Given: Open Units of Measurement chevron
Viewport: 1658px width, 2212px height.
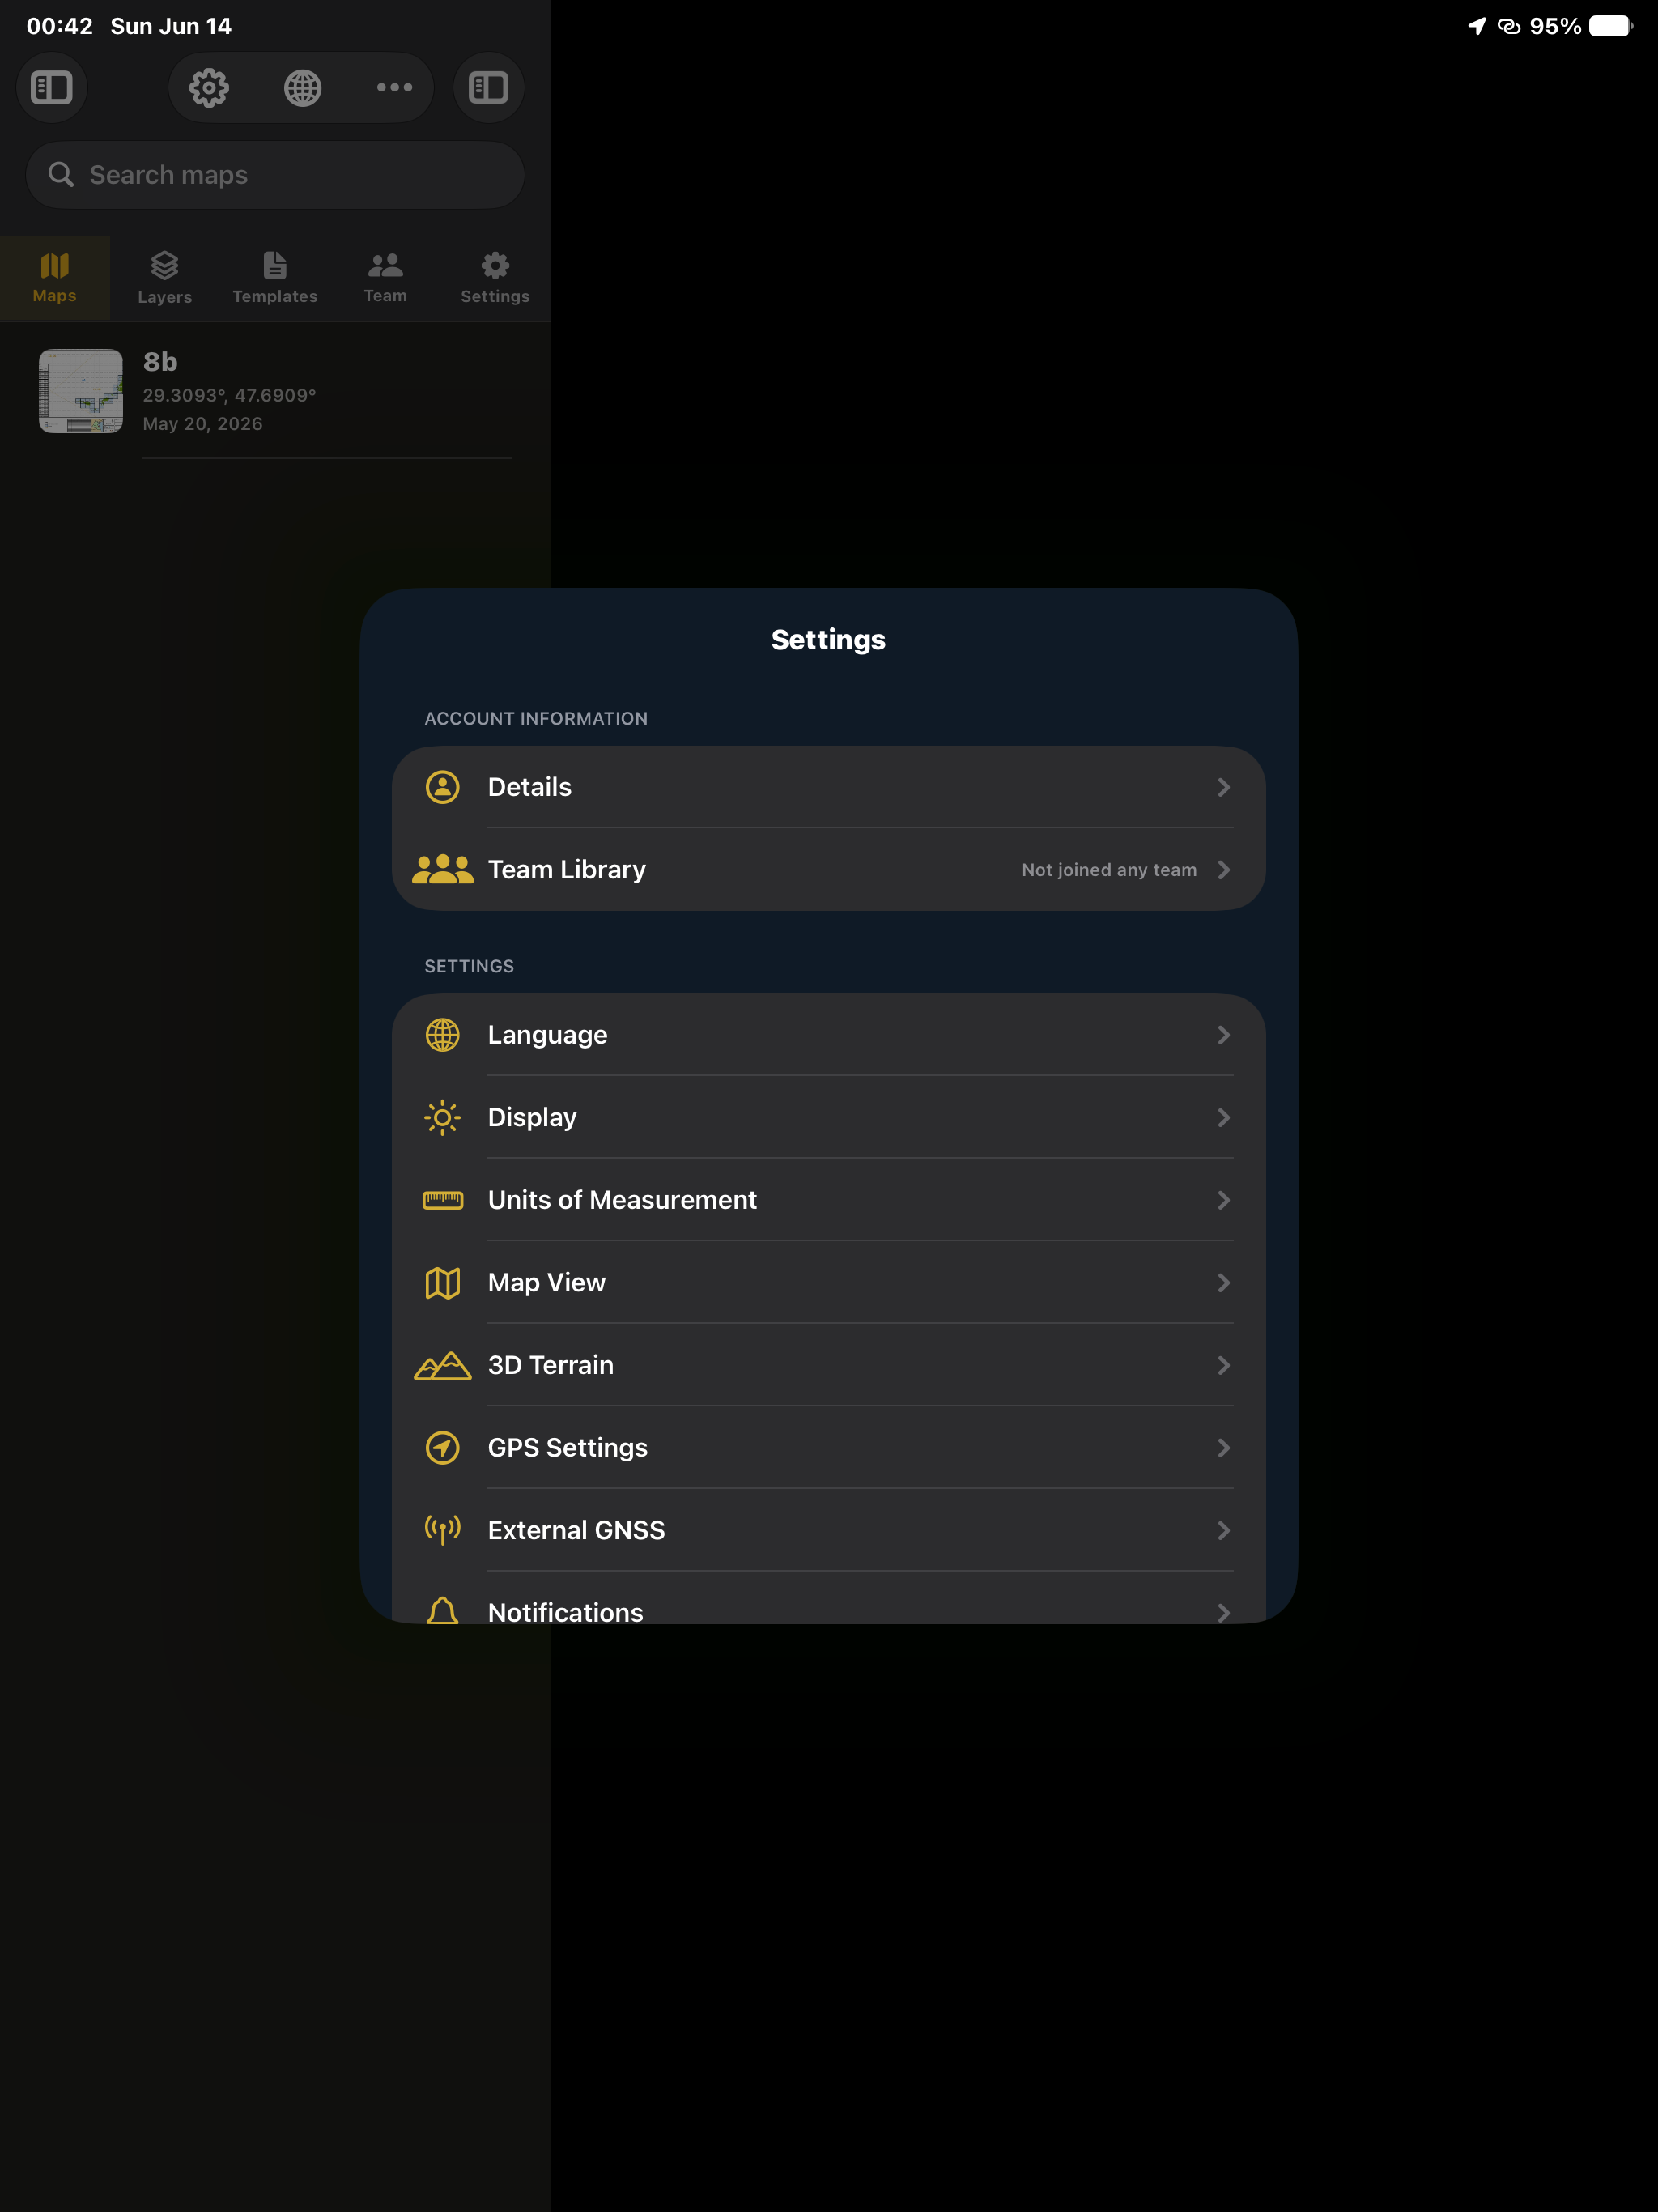Looking at the screenshot, I should [x=1224, y=1200].
